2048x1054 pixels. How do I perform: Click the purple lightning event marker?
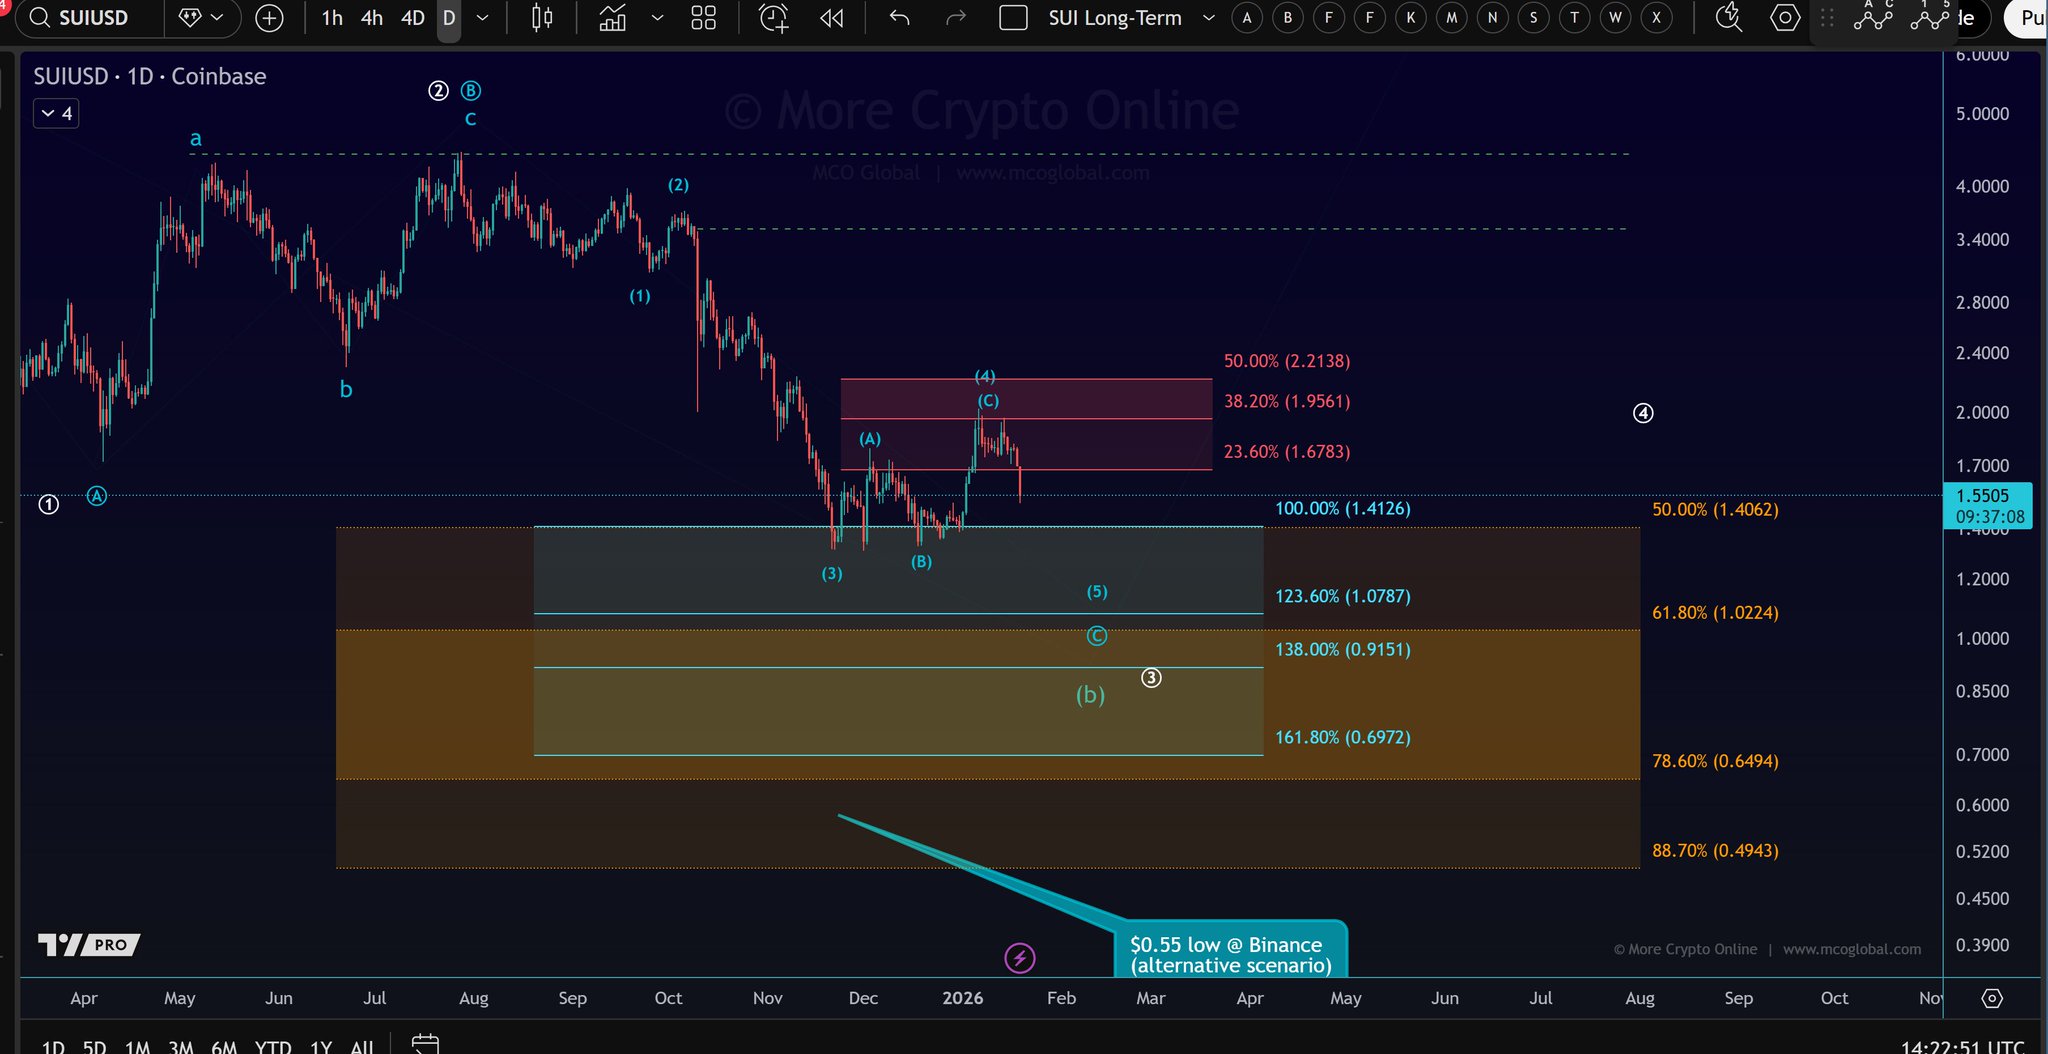(1019, 958)
